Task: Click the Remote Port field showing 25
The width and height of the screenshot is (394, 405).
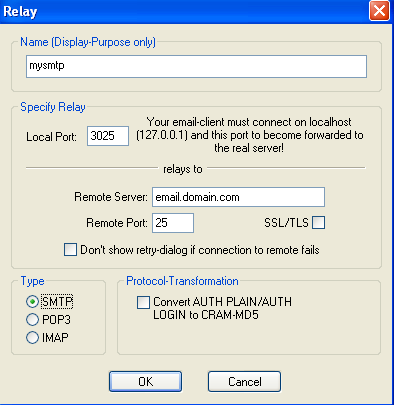Action: (173, 223)
